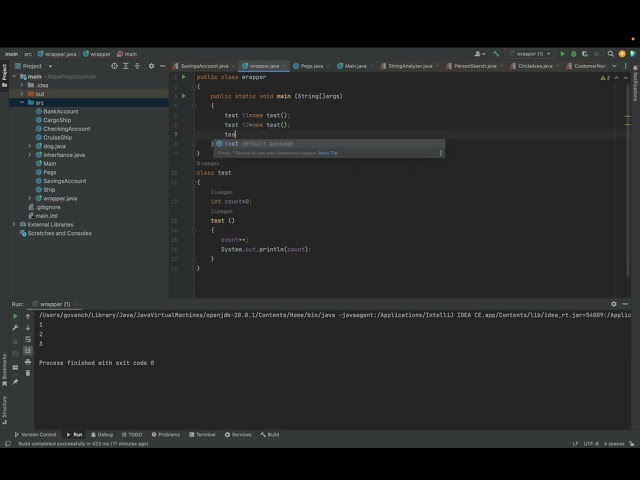The width and height of the screenshot is (640, 480).
Task: Toggle the Project side tool button
Action: click(4, 76)
